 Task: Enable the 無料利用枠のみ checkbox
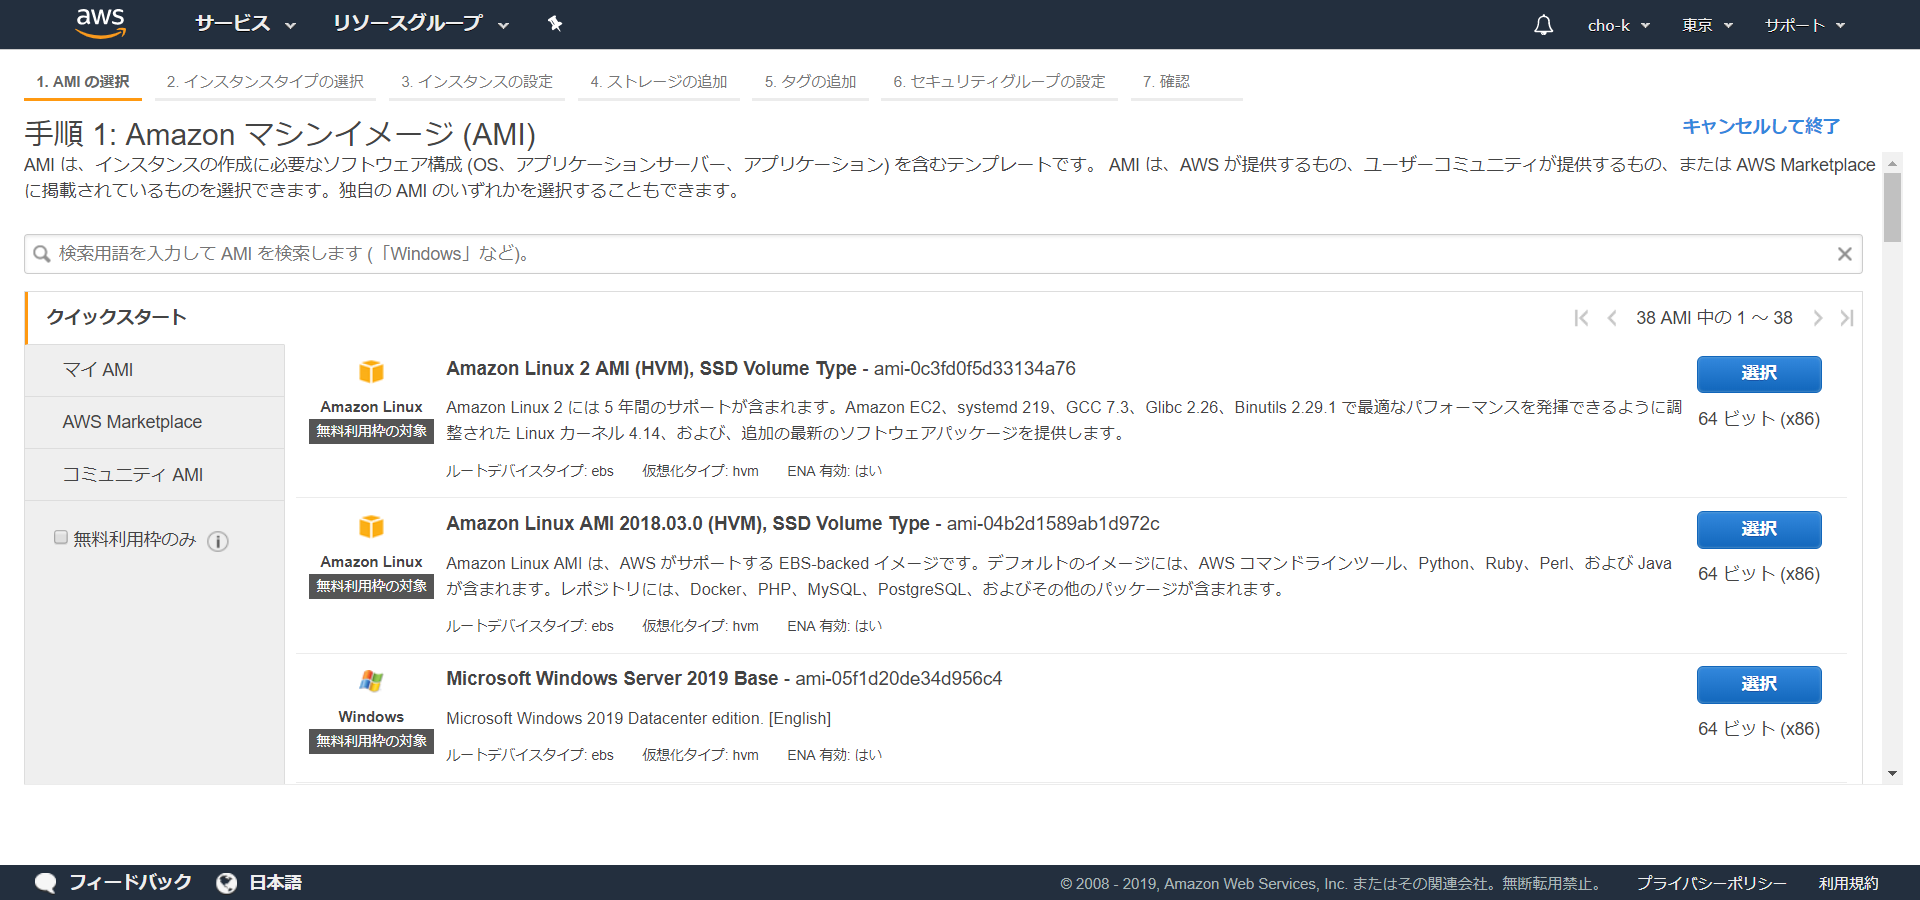(x=61, y=538)
